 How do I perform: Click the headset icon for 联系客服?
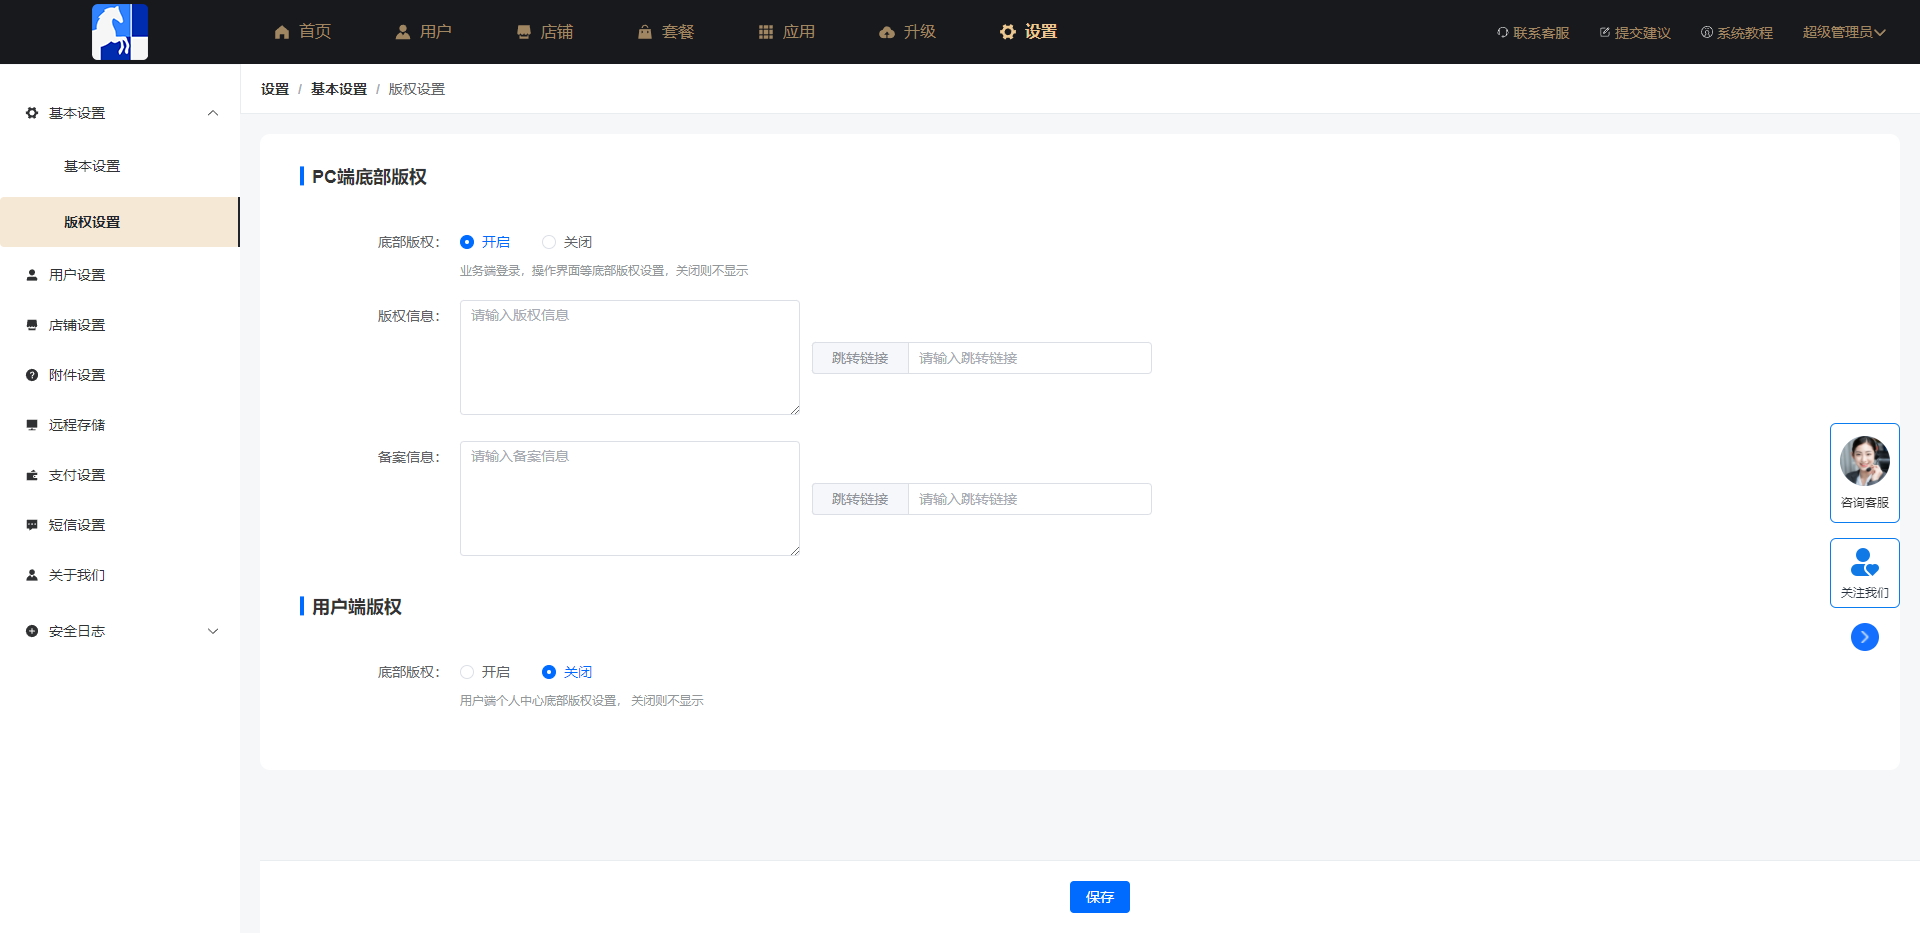[1503, 33]
